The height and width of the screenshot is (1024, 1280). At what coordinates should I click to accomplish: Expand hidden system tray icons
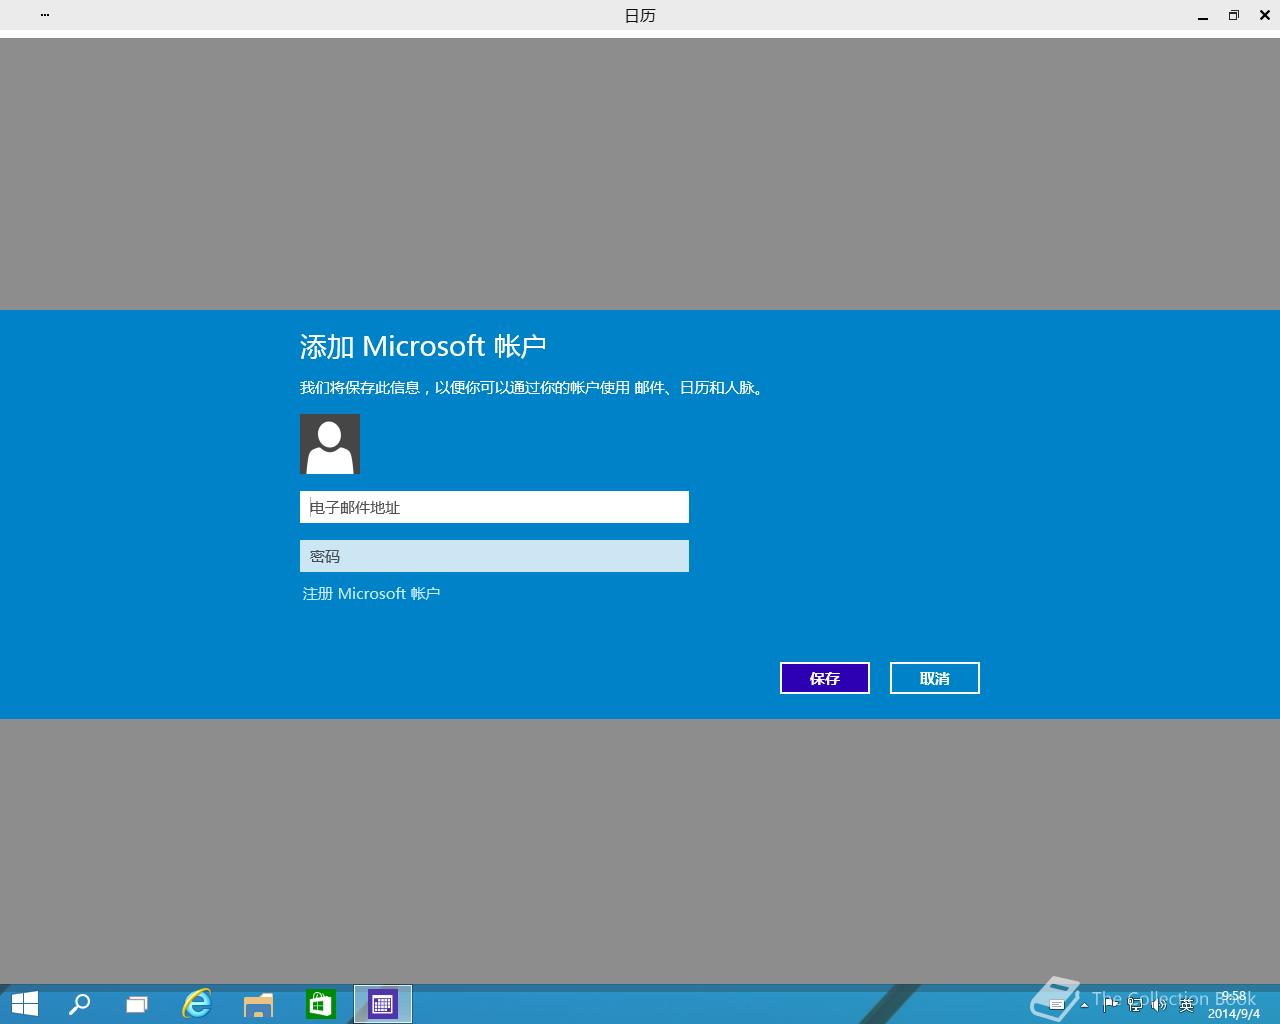1084,1005
